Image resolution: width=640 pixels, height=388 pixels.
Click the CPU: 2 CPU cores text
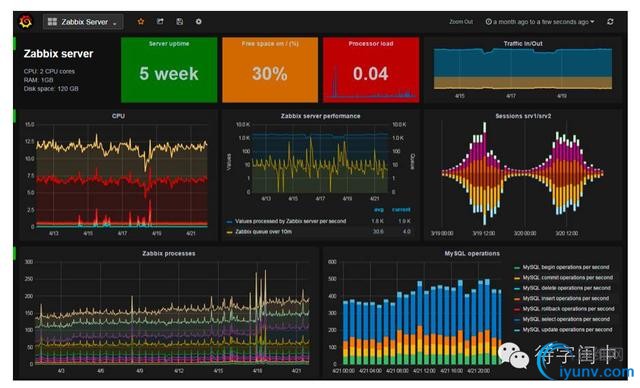point(49,71)
